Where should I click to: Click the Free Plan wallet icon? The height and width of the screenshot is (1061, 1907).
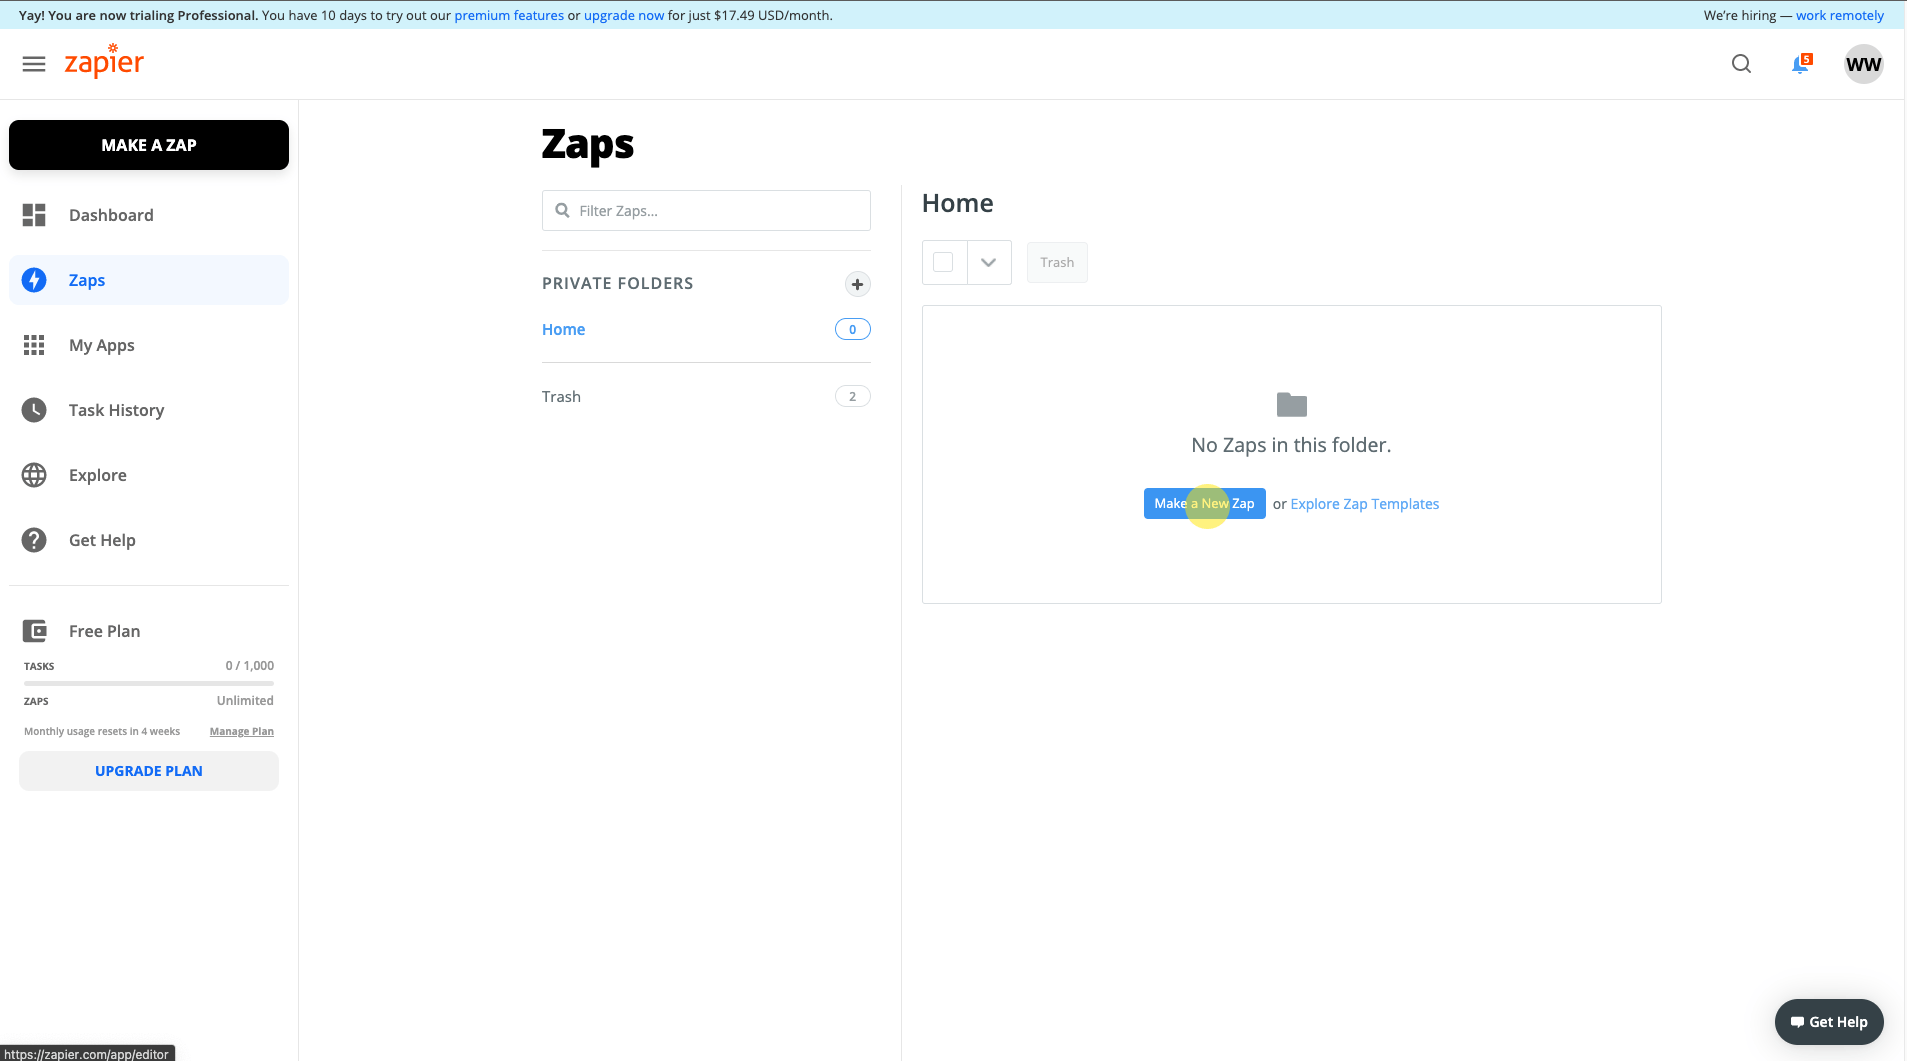pyautogui.click(x=34, y=631)
